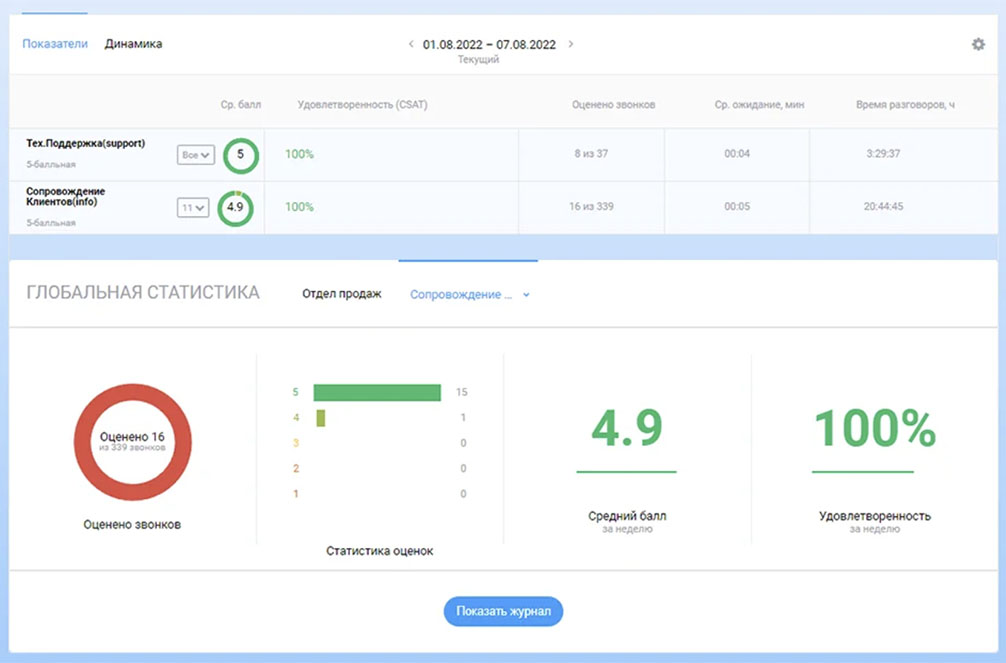Click the 4.9 Средний балл weekly indicator

point(627,429)
